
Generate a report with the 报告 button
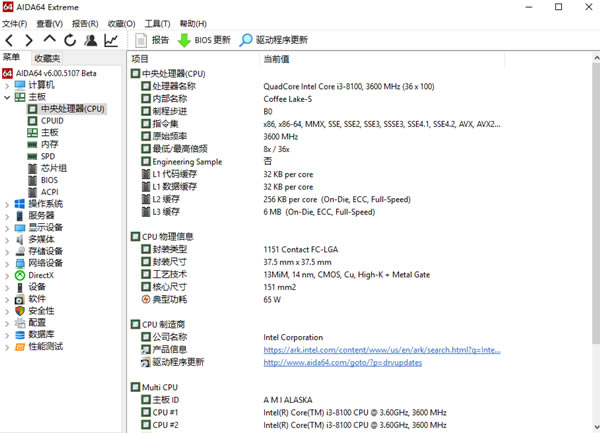(151, 40)
